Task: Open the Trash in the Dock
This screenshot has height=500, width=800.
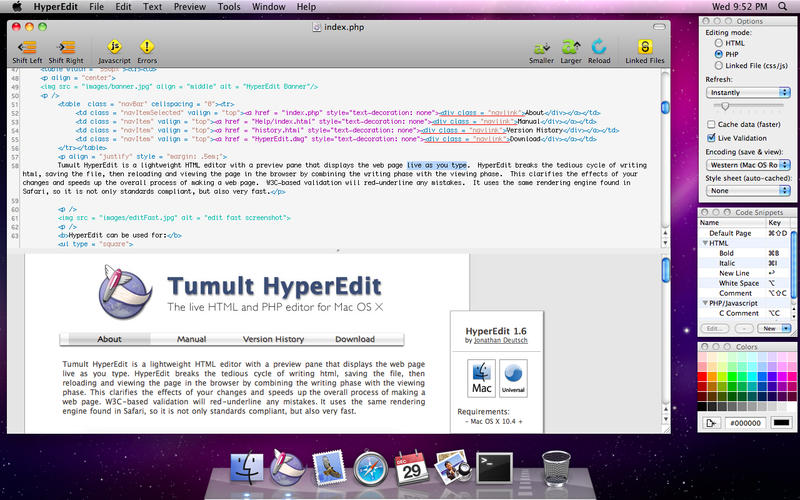Action: click(x=556, y=468)
